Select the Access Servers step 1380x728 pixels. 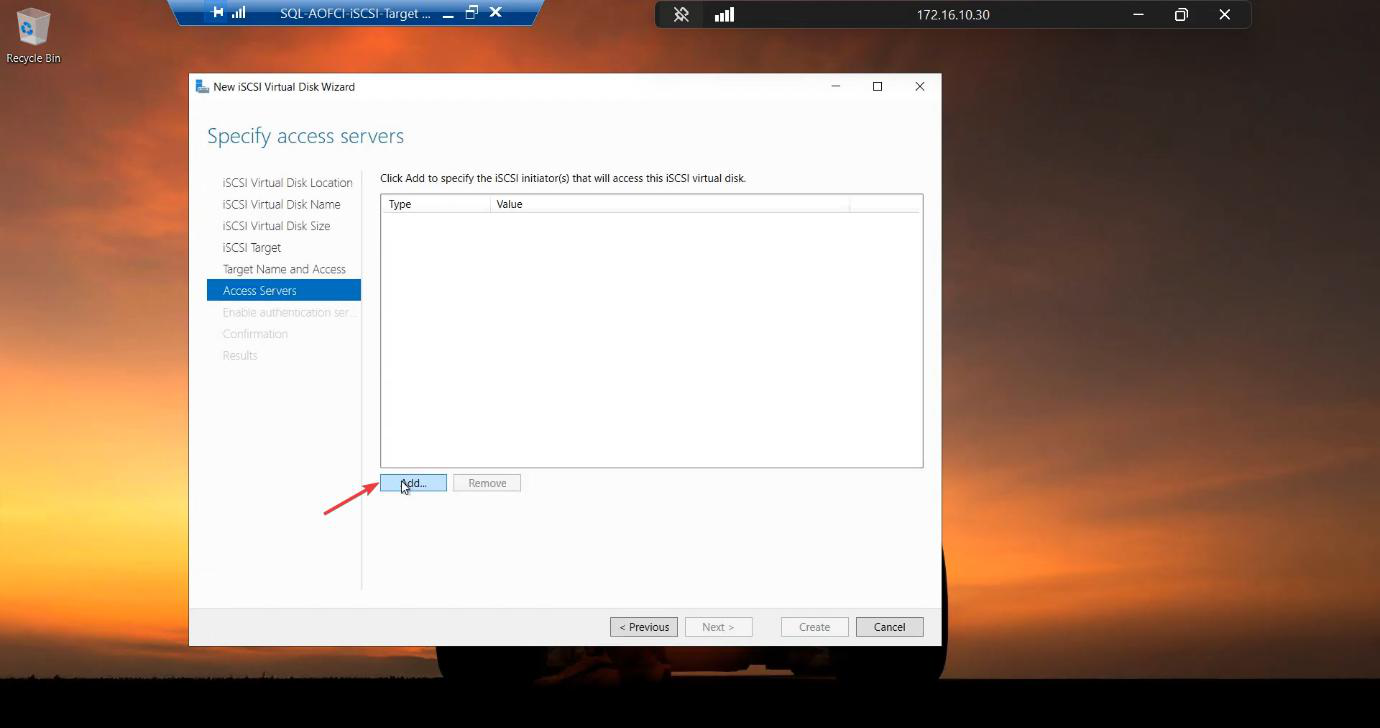[284, 291]
